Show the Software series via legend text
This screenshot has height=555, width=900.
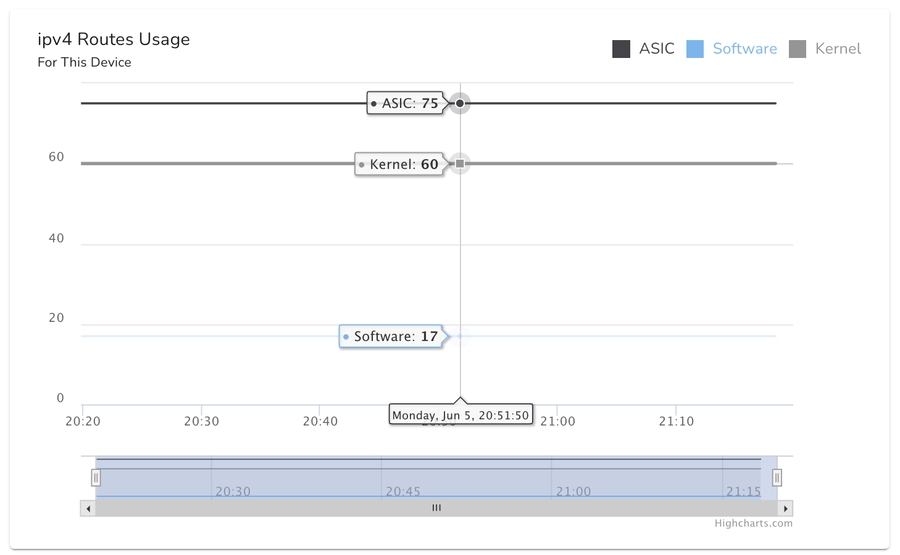pyautogui.click(x=744, y=49)
